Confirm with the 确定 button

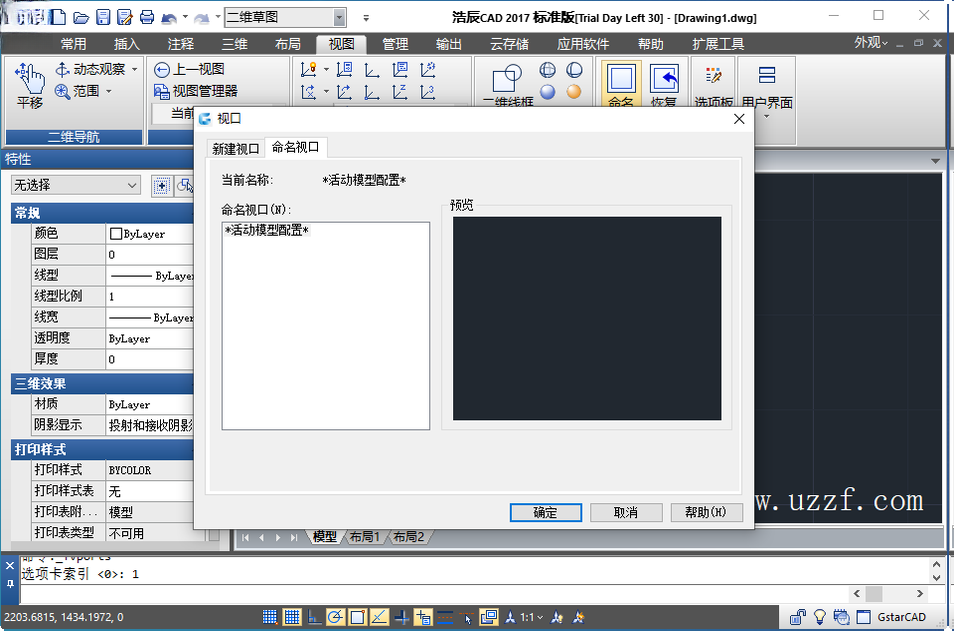(545, 512)
